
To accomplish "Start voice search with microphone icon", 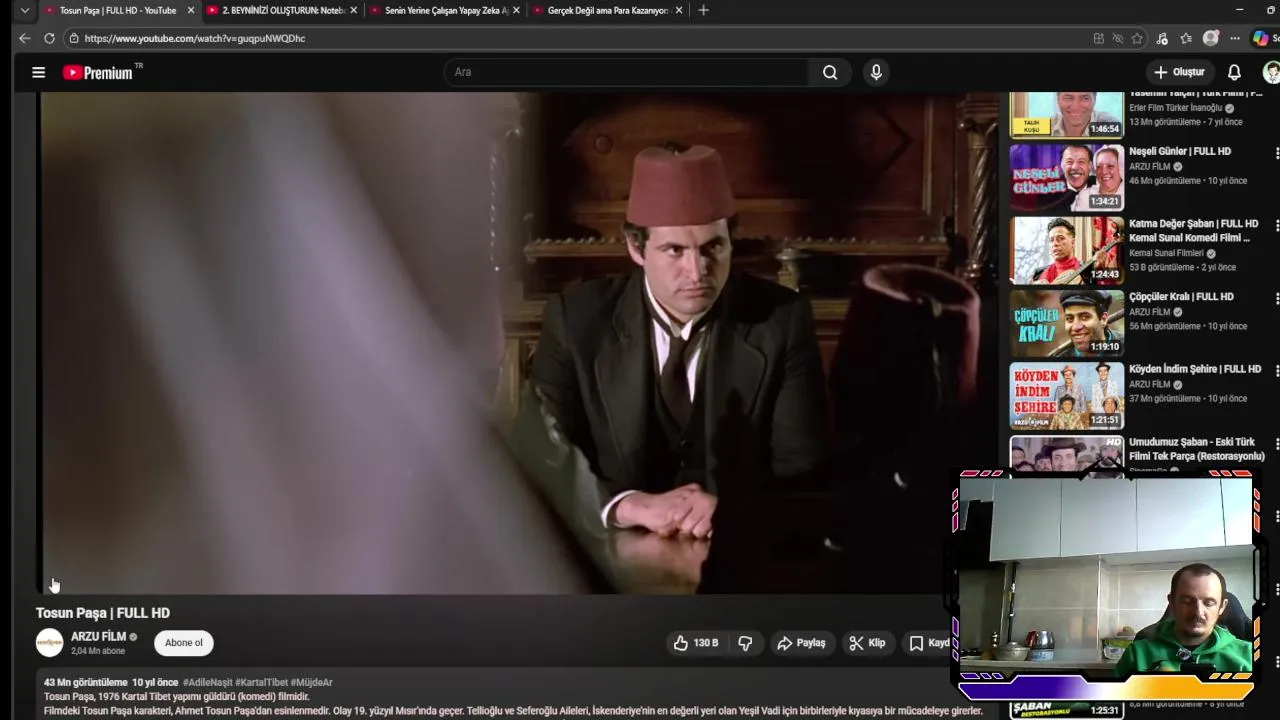I will 876,72.
